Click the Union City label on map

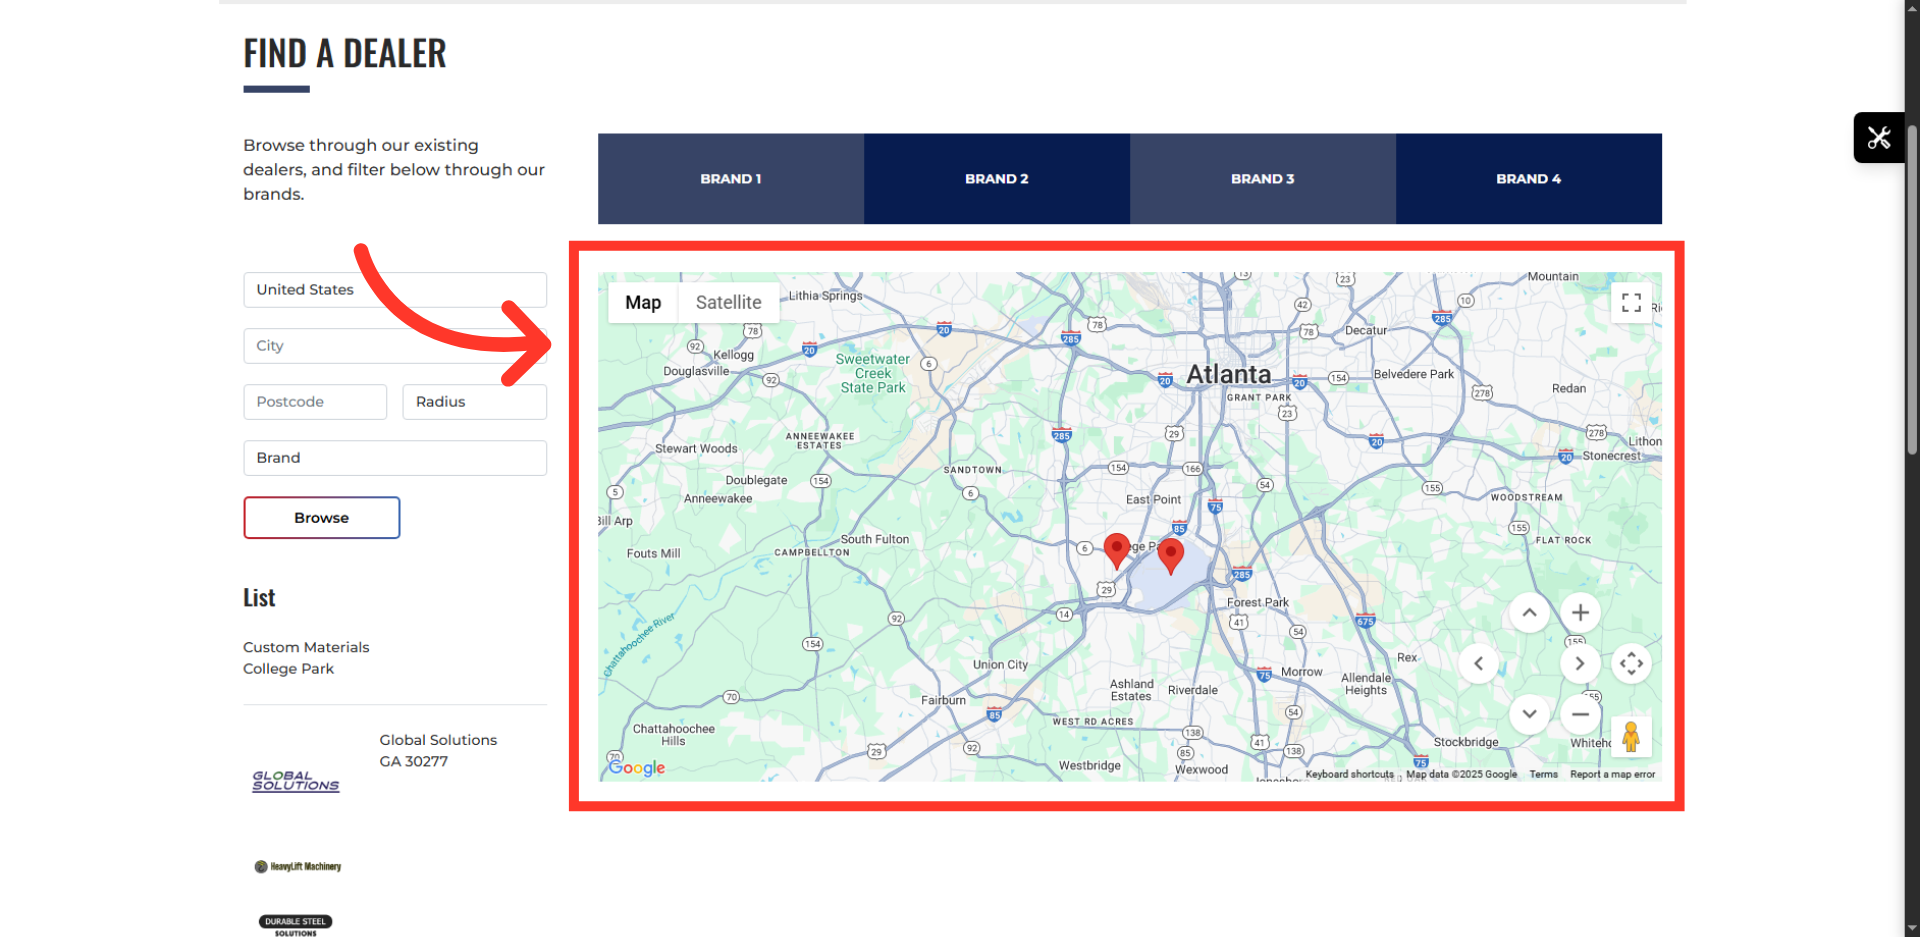point(1000,664)
